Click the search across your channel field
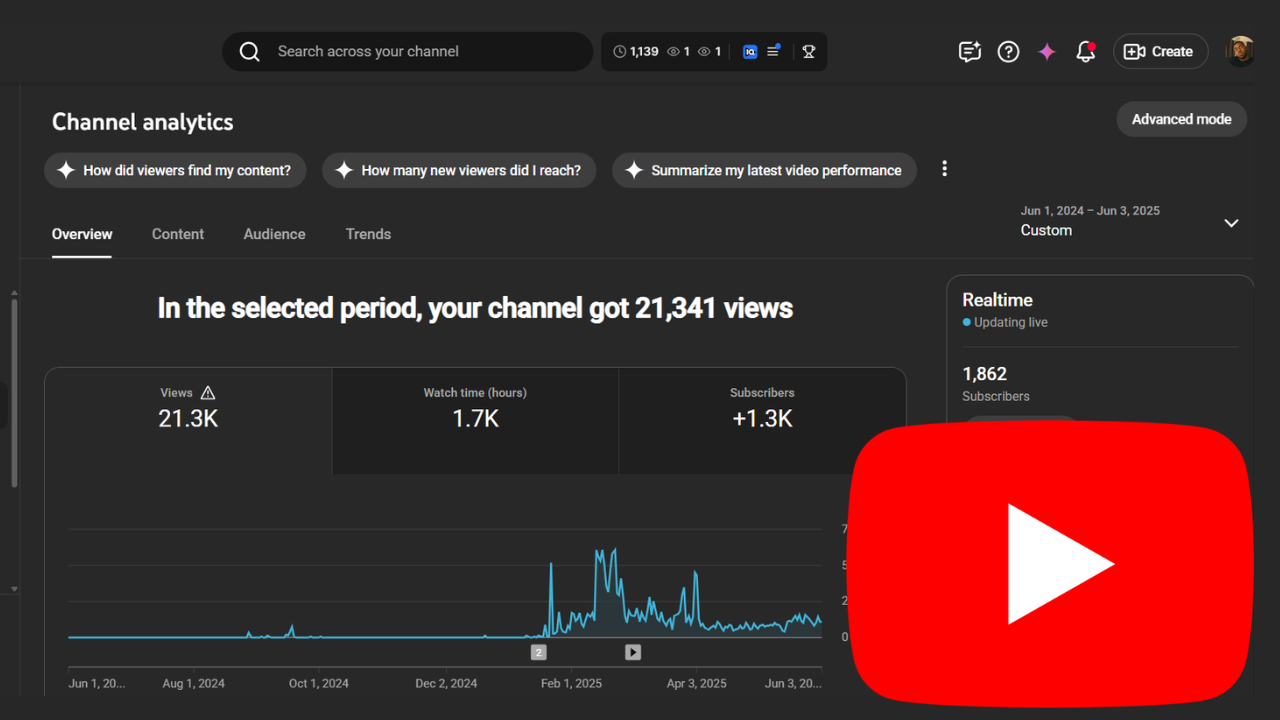The height and width of the screenshot is (720, 1280). pyautogui.click(x=407, y=52)
